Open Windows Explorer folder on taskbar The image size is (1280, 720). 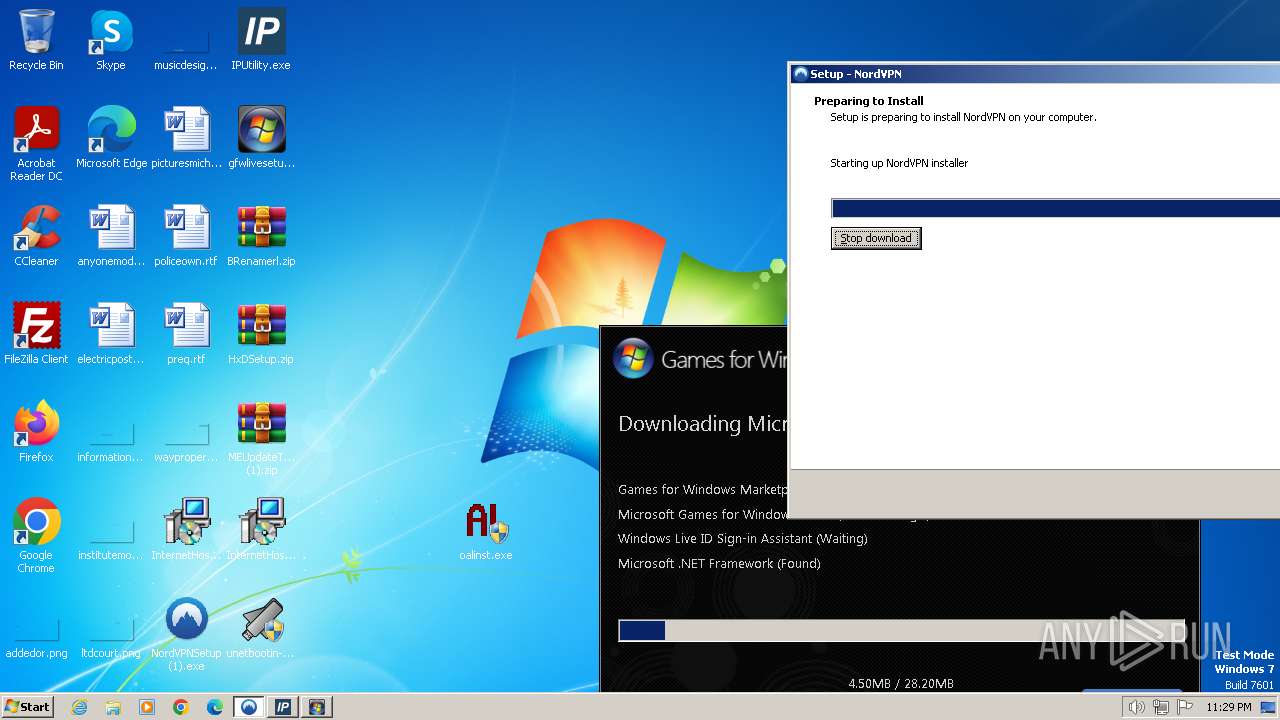pos(113,707)
